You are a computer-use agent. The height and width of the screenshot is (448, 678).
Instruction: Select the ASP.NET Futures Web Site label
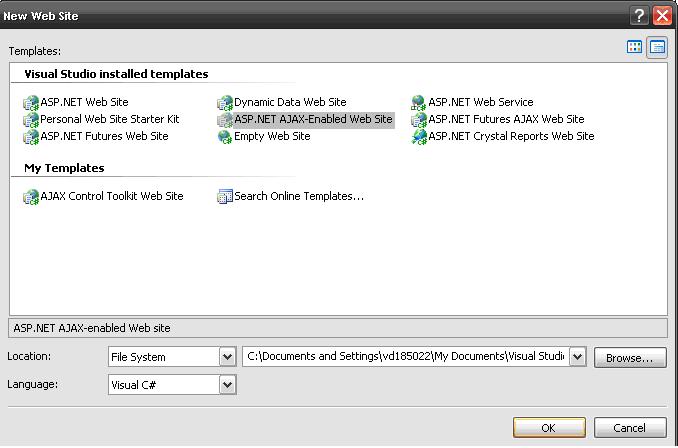pos(104,136)
